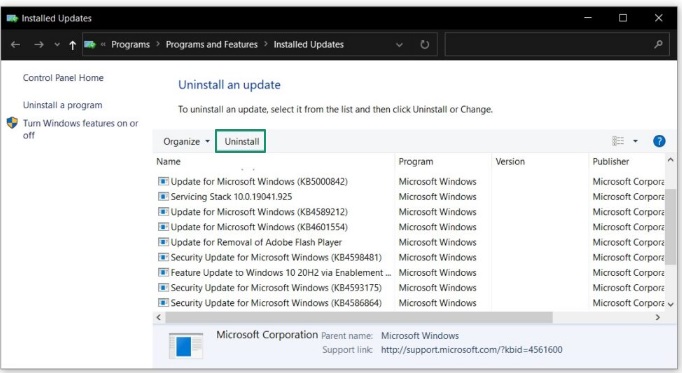Select Security Update for Microsoft Windows (KB4586864)

pos(276,303)
